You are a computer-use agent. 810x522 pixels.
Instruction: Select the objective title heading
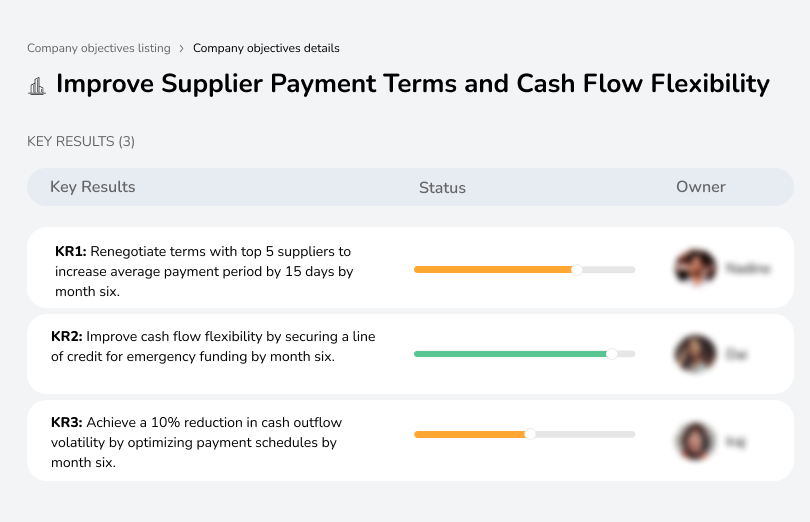click(413, 84)
